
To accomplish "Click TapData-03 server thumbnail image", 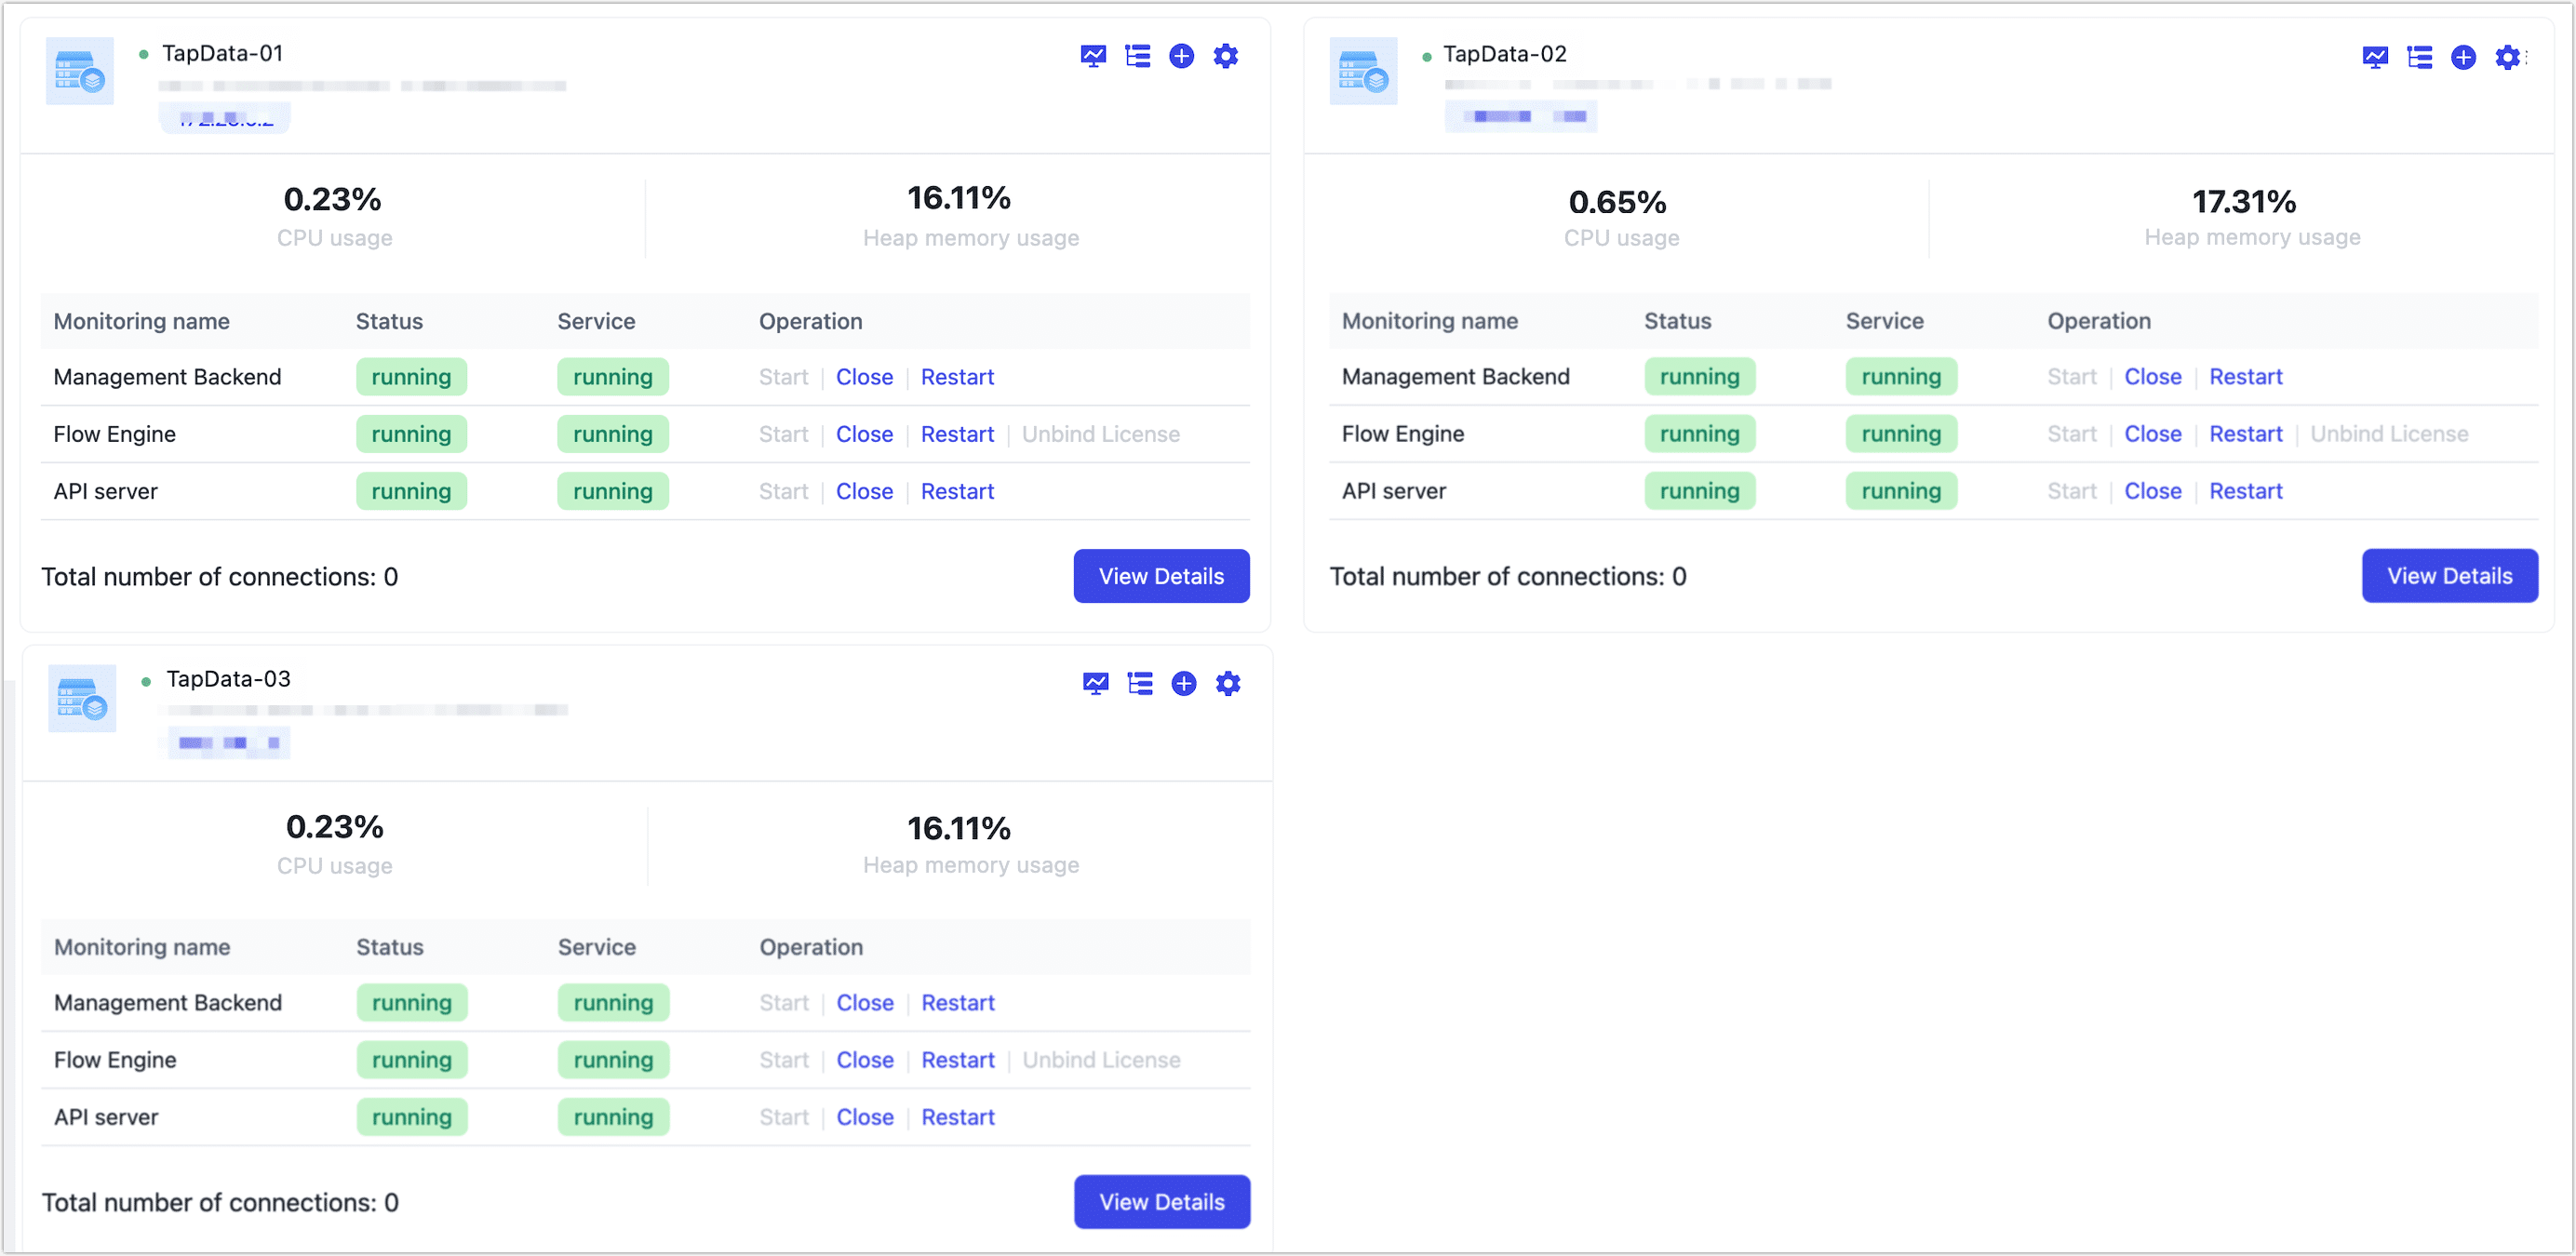I will (82, 698).
